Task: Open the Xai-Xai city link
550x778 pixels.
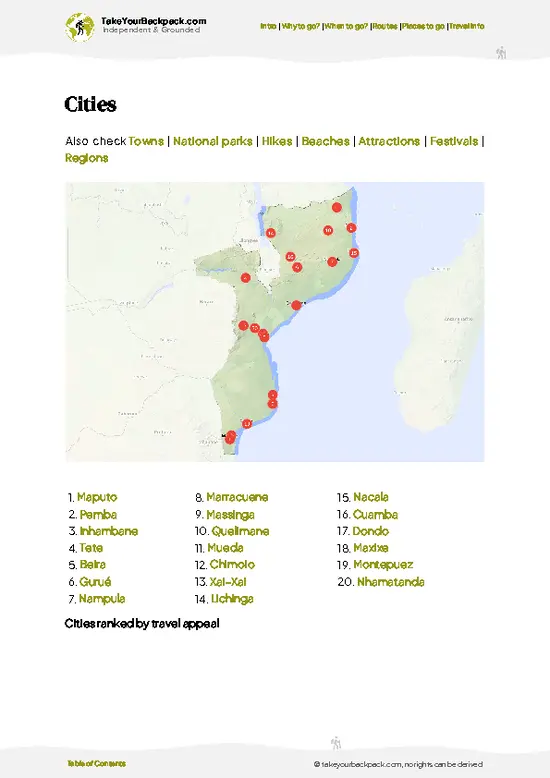Action: tap(228, 582)
